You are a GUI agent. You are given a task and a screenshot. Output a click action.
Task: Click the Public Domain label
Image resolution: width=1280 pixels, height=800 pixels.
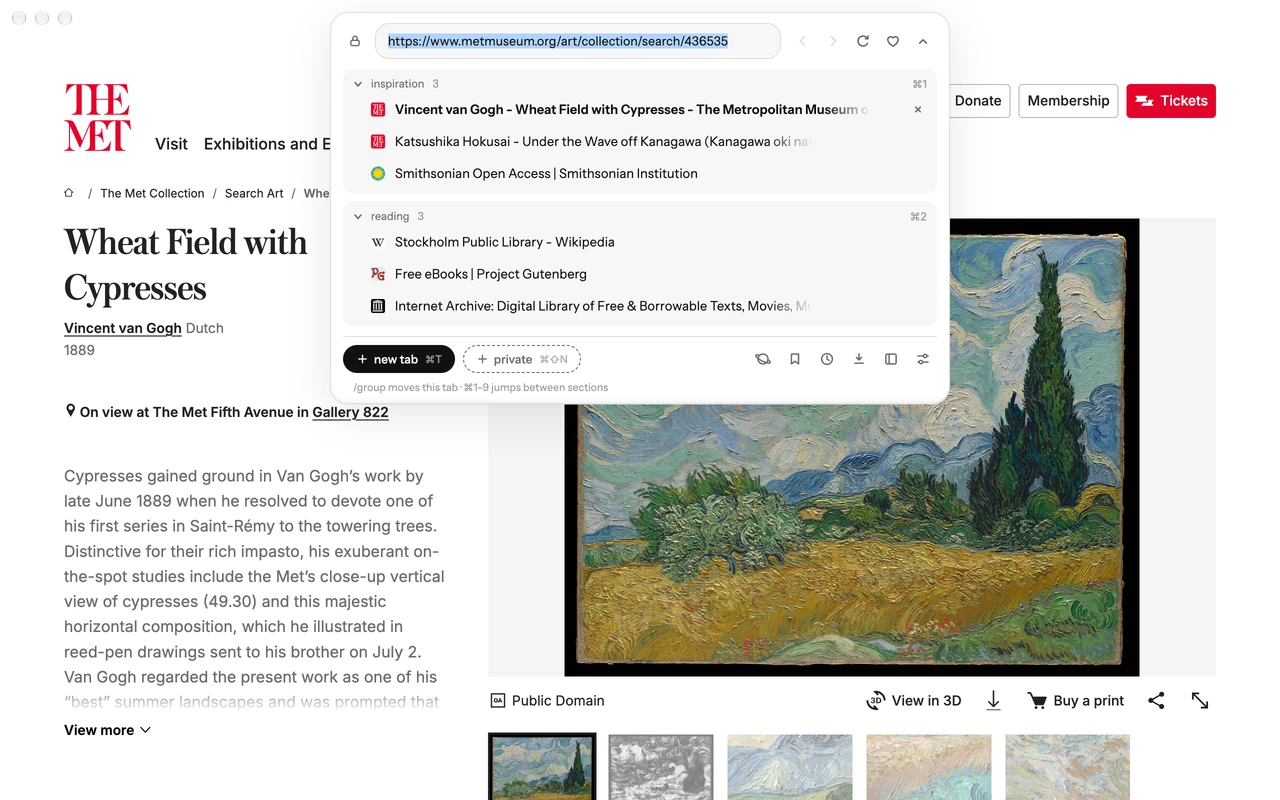click(x=547, y=701)
